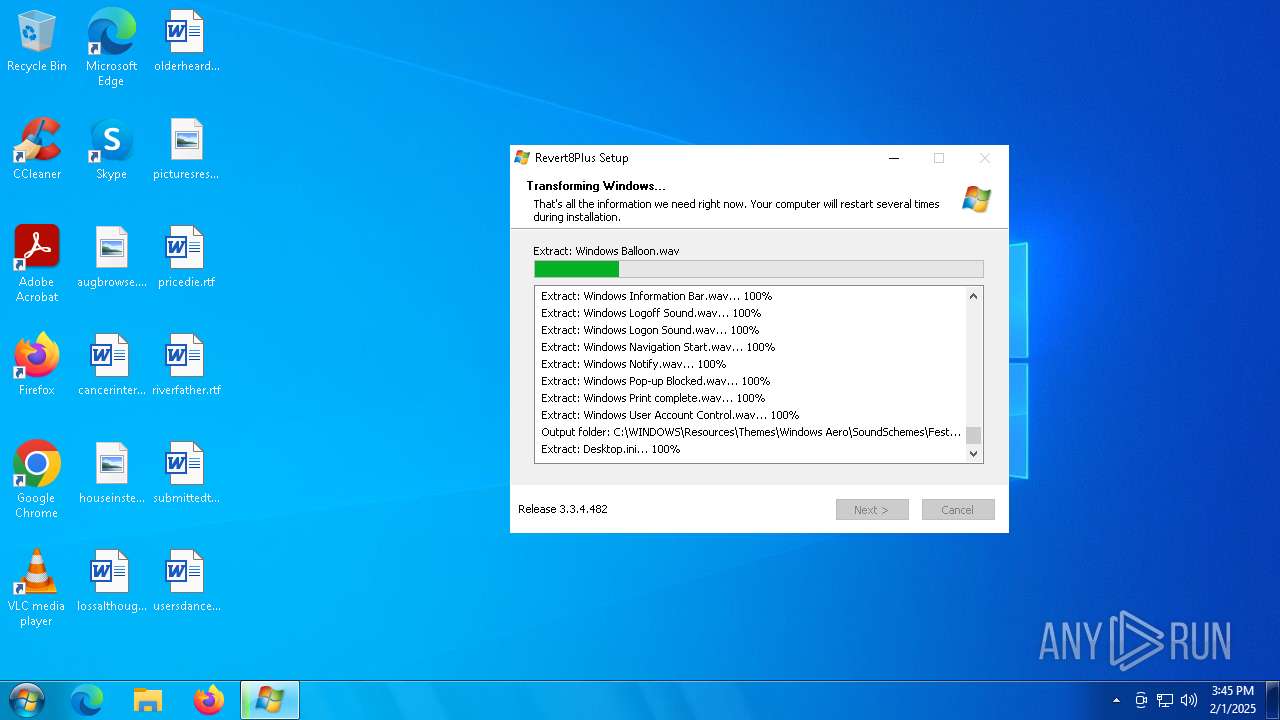Select the 'Windows Logoff Sound.wav' log line
The height and width of the screenshot is (720, 1280).
tap(651, 313)
